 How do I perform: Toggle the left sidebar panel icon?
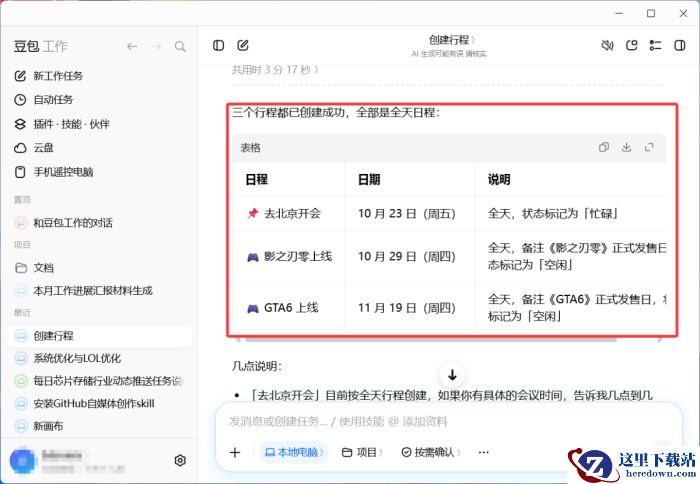pos(218,45)
